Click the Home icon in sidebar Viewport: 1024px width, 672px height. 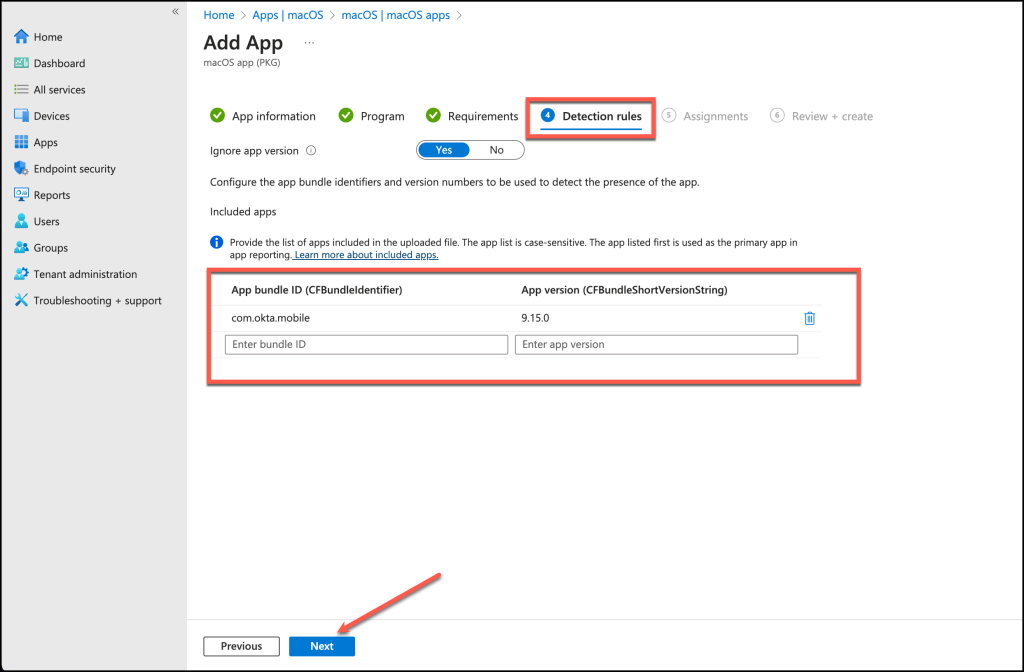click(x=21, y=37)
